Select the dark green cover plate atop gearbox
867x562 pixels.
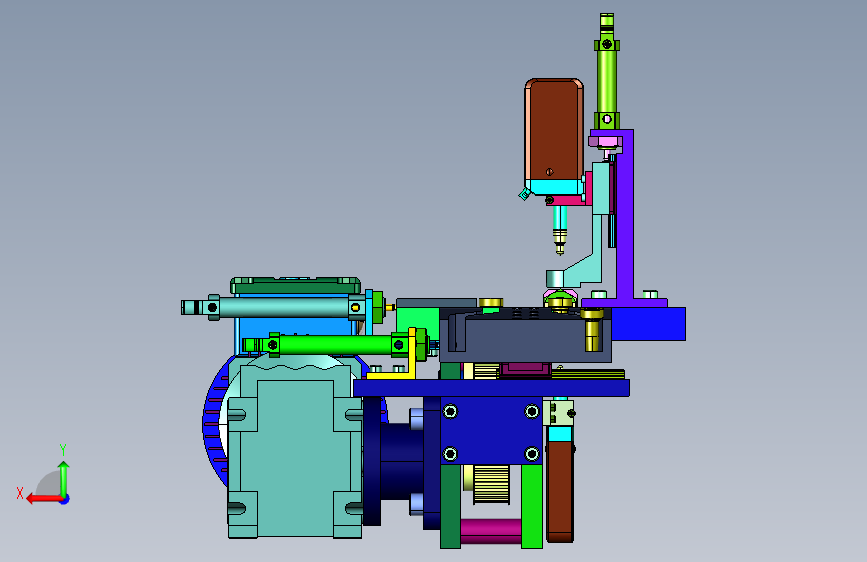295,285
